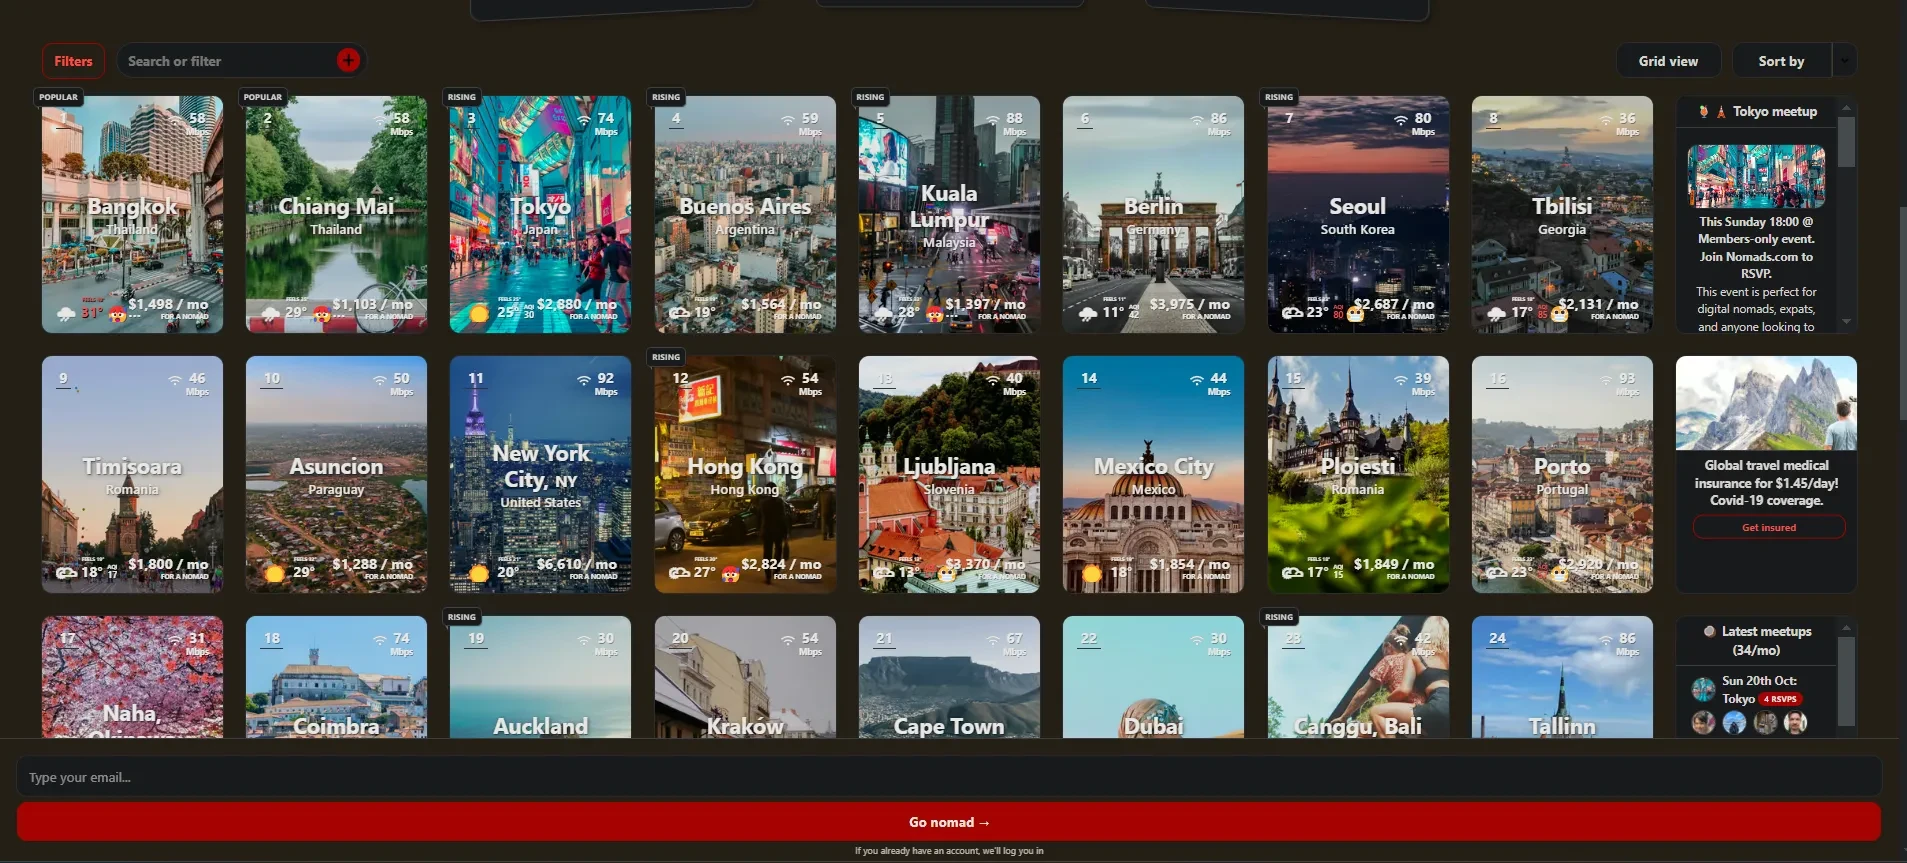Click the Type your email input
The image size is (1907, 863).
pyautogui.click(x=948, y=777)
